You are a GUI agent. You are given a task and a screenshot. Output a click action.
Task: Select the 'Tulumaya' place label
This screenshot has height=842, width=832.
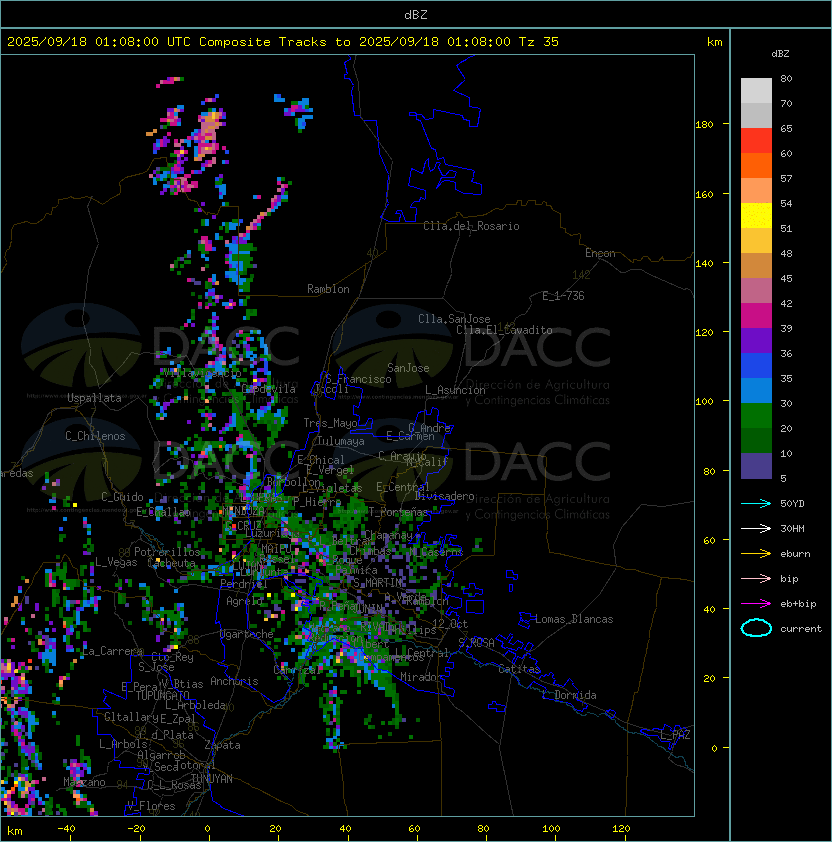[x=341, y=441]
